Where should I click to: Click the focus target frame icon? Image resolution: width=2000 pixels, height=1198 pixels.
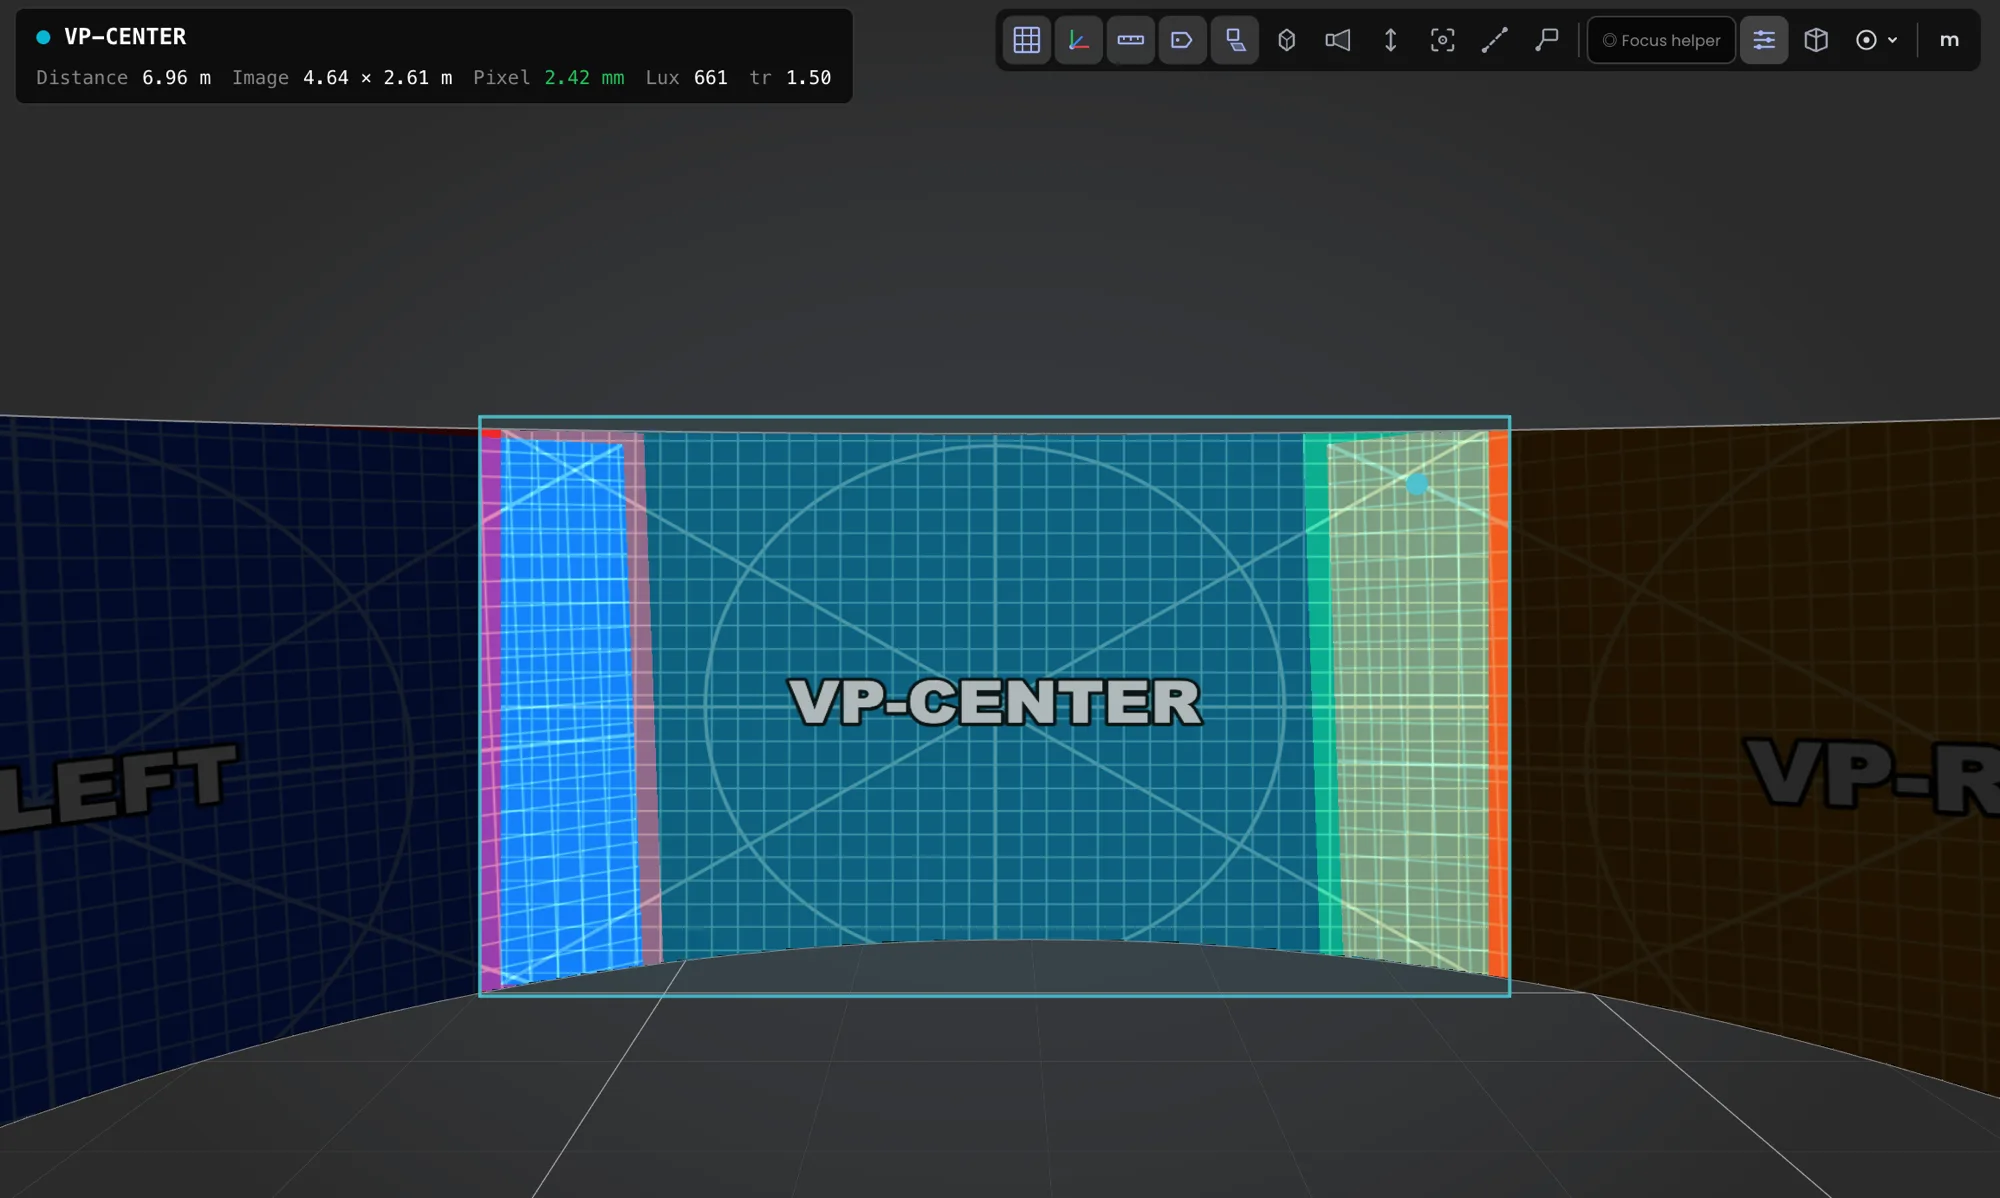point(1442,40)
